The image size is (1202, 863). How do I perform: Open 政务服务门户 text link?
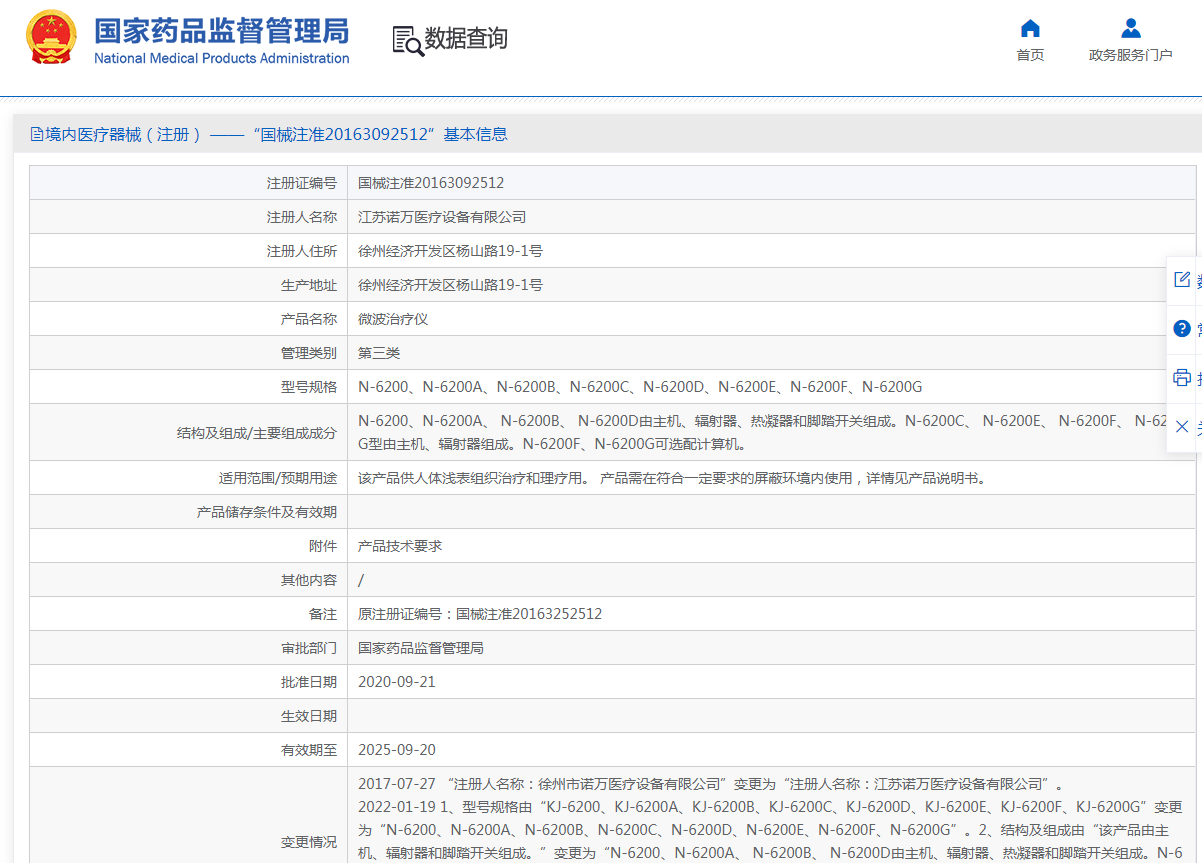(1131, 55)
